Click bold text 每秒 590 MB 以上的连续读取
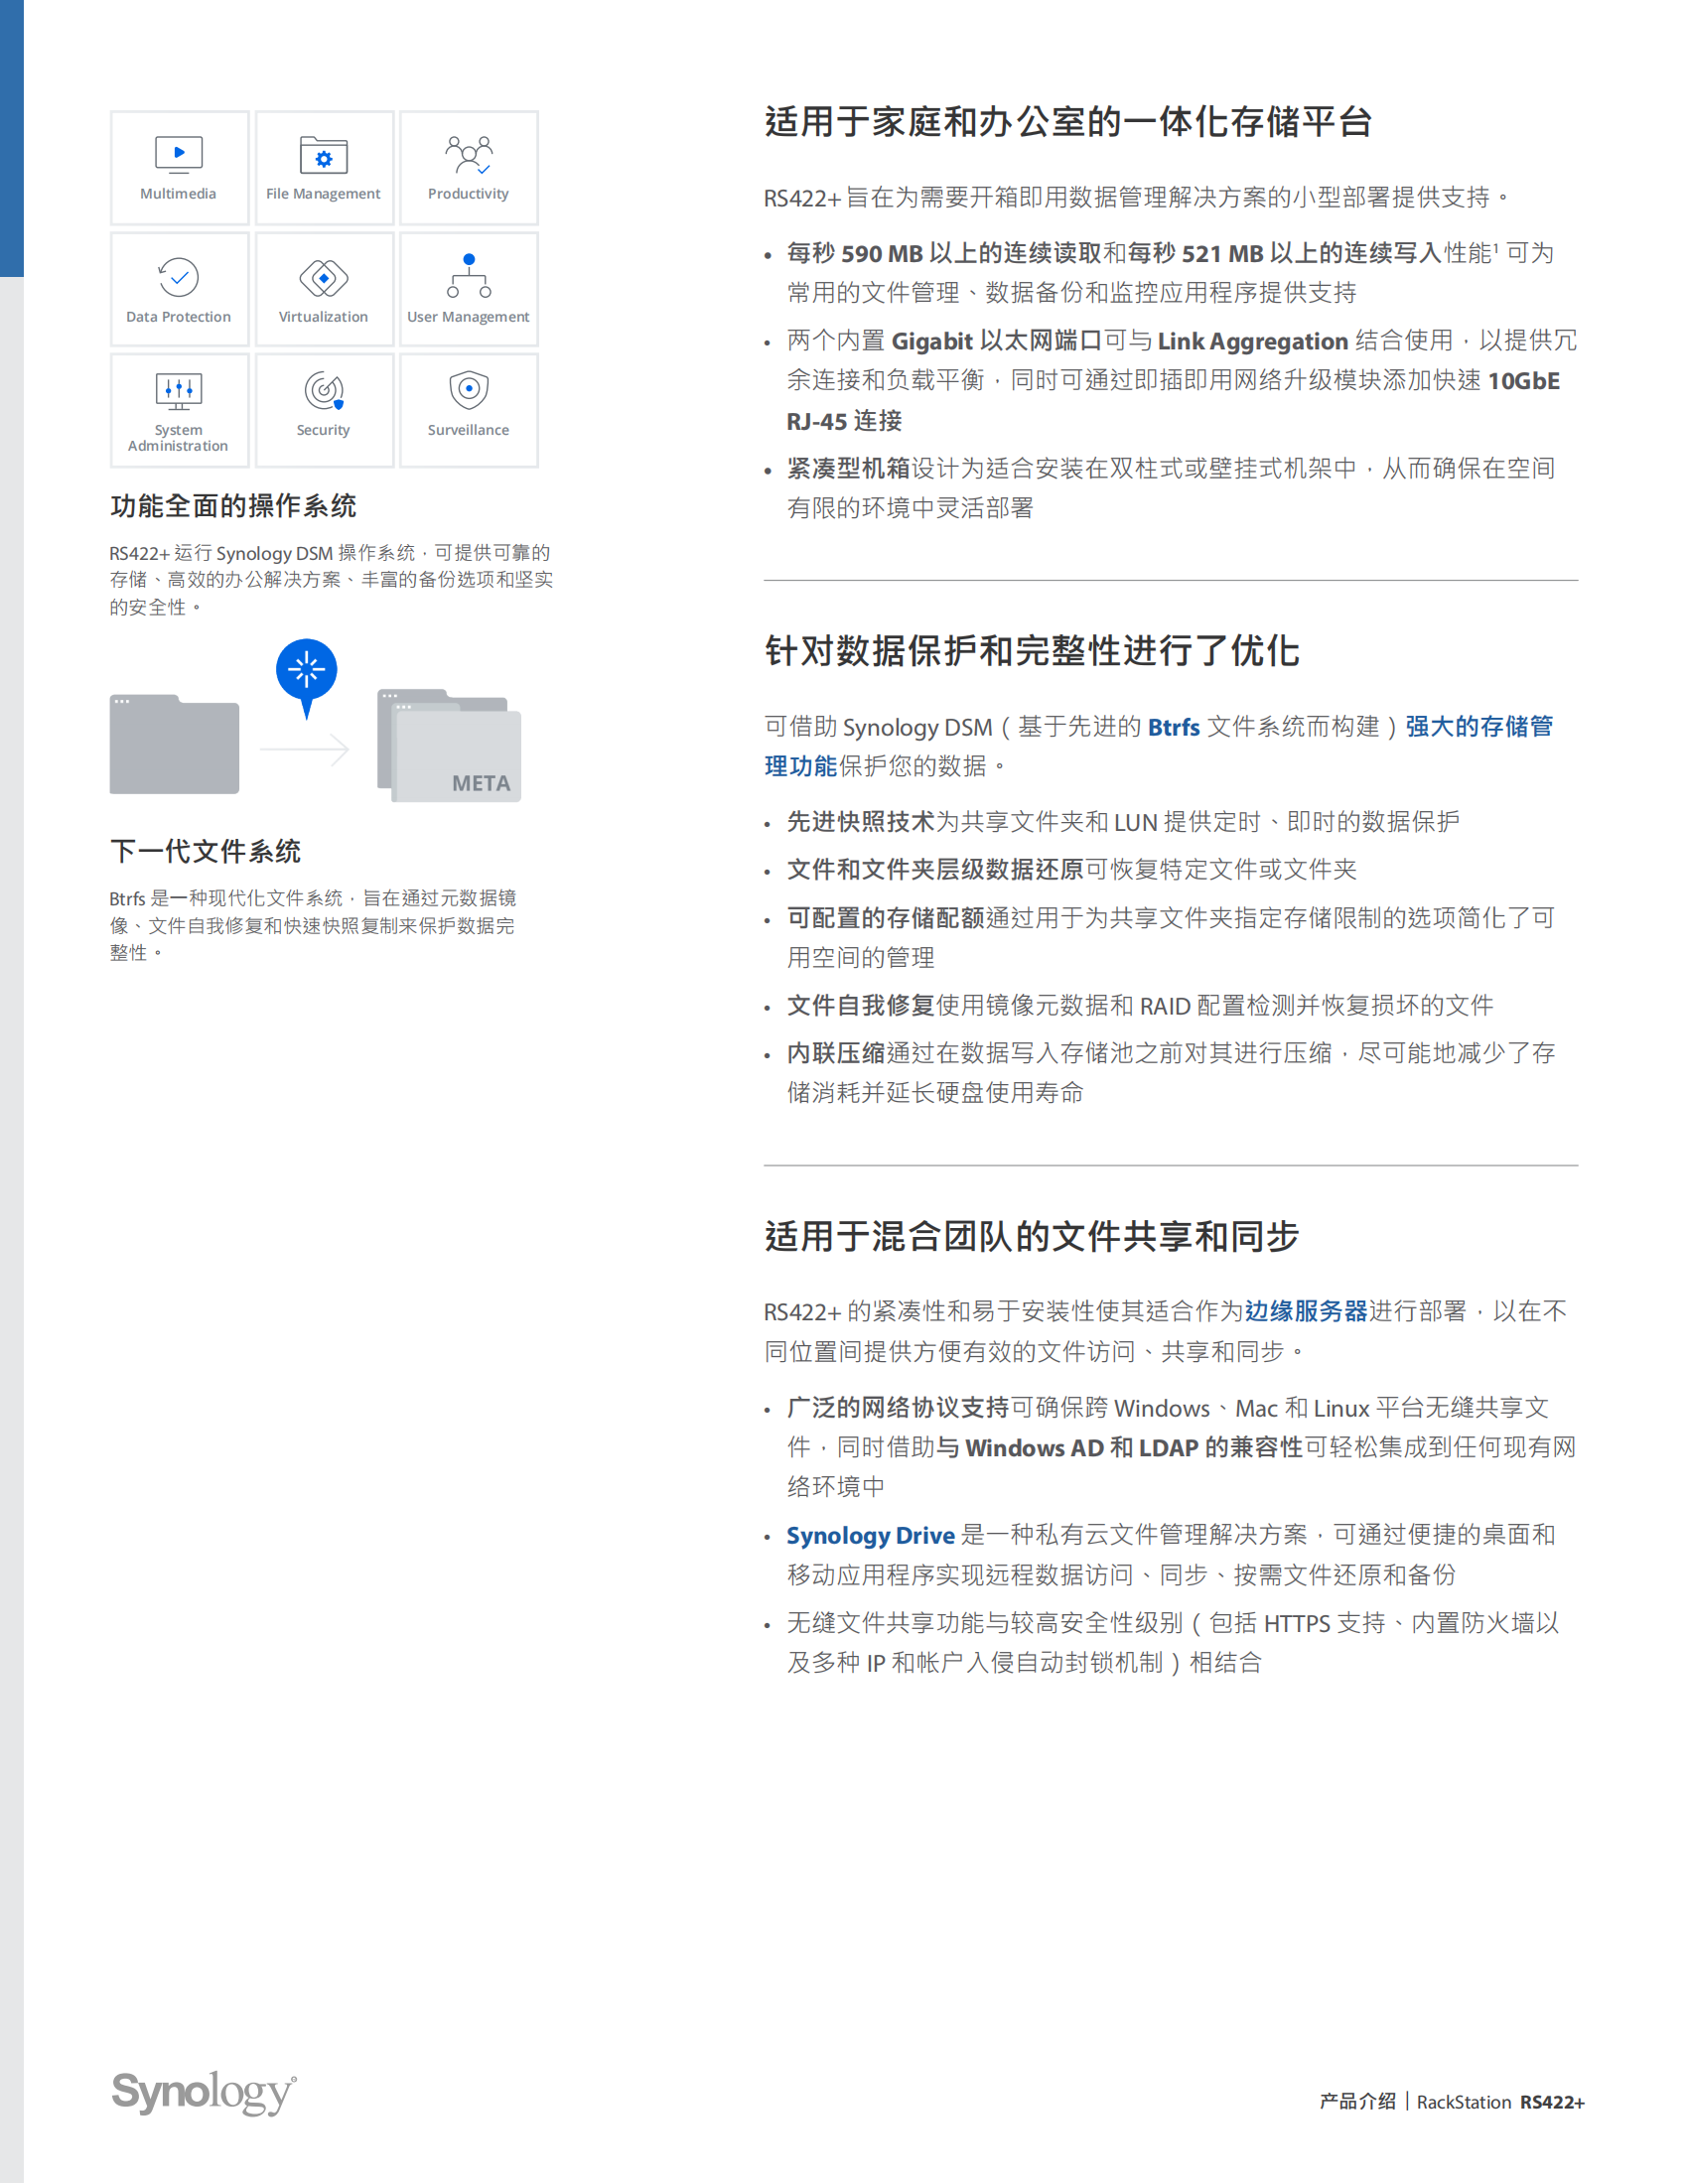 [x=944, y=253]
